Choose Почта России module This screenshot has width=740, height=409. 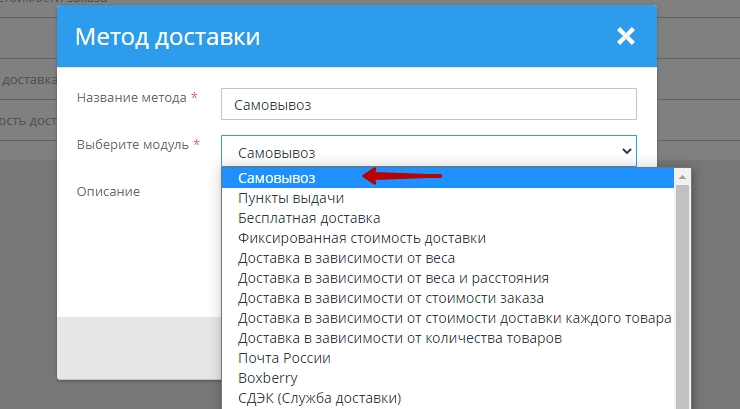point(284,358)
